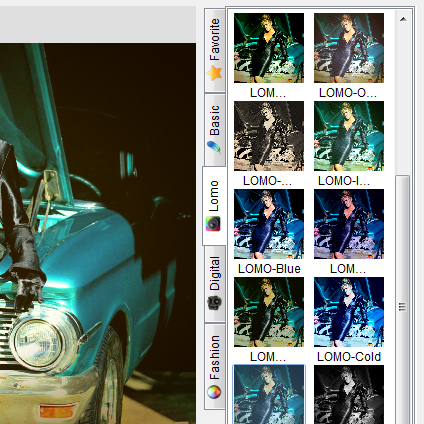Switch to the Fashion tab
424x424 pixels.
215,366
